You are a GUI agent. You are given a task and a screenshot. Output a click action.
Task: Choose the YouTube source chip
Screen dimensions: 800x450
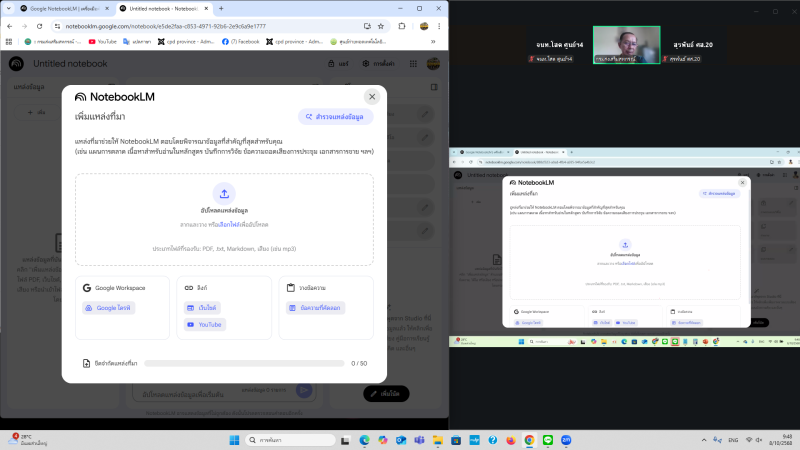coord(205,325)
